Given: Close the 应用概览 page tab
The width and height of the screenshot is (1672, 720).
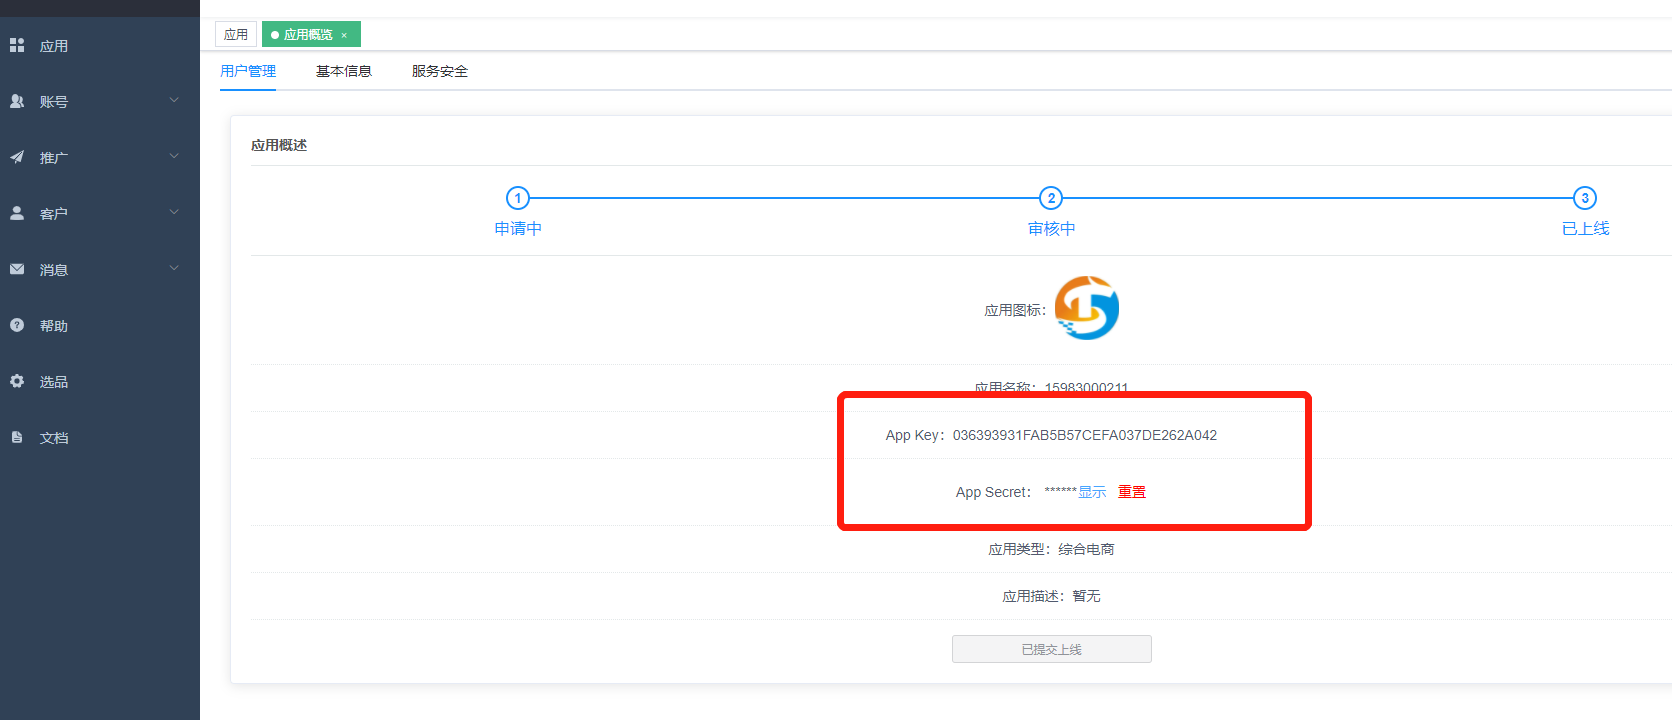Looking at the screenshot, I should [344, 35].
